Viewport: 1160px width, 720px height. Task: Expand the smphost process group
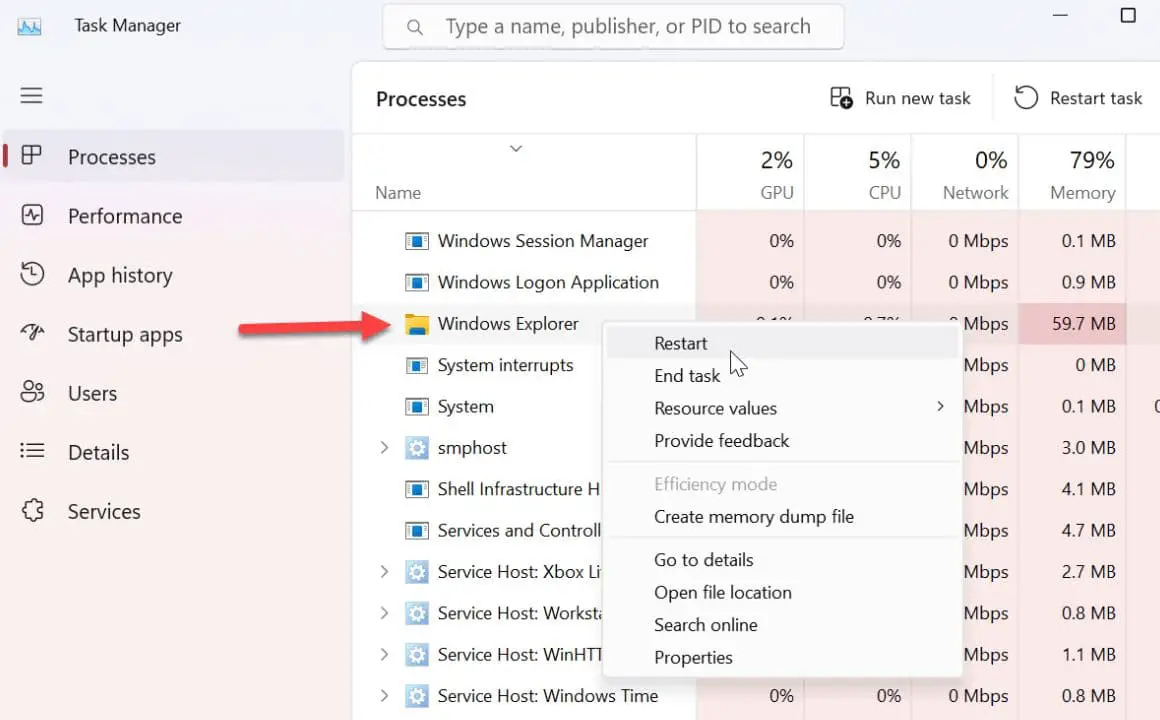[x=384, y=448]
